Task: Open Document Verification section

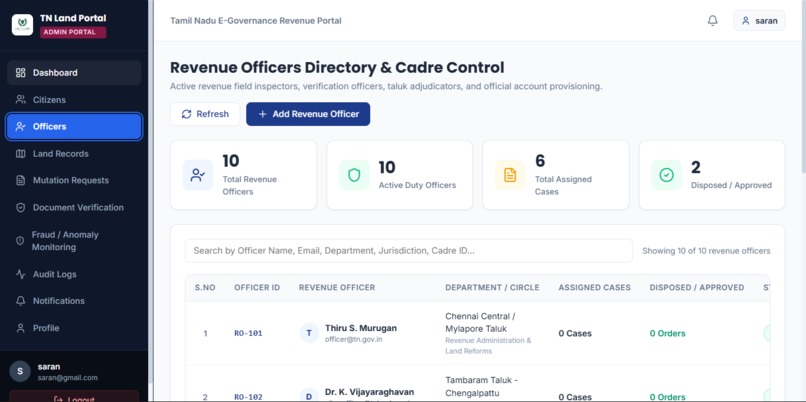Action: pyautogui.click(x=74, y=208)
